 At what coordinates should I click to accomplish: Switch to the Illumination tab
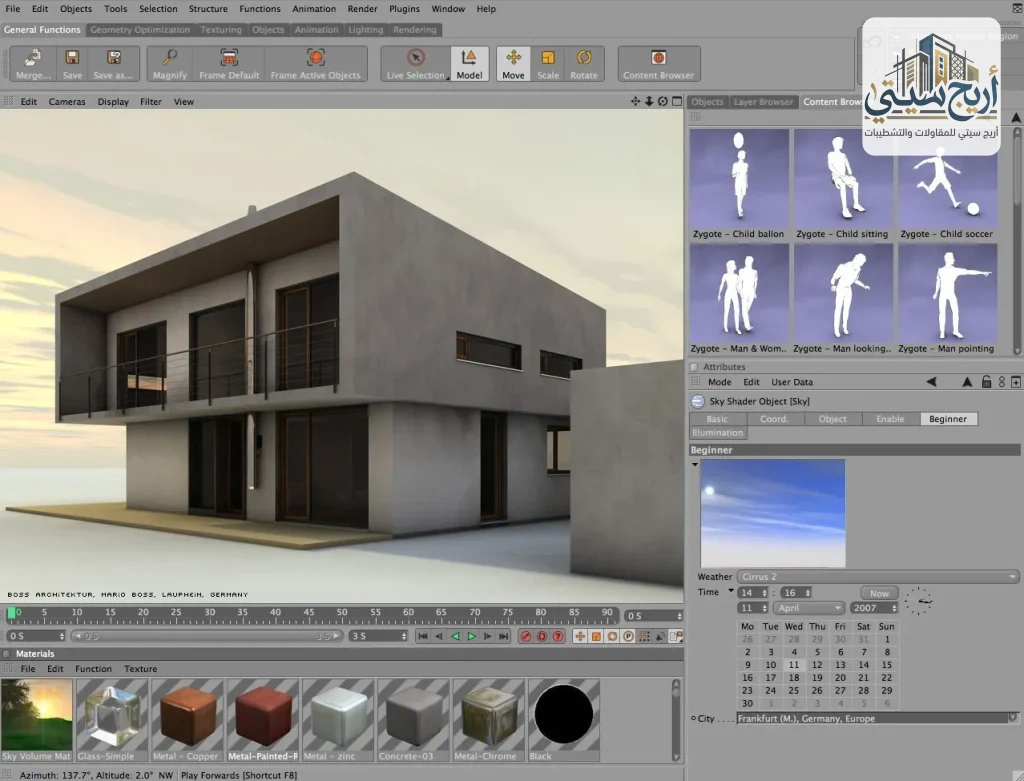click(x=717, y=433)
